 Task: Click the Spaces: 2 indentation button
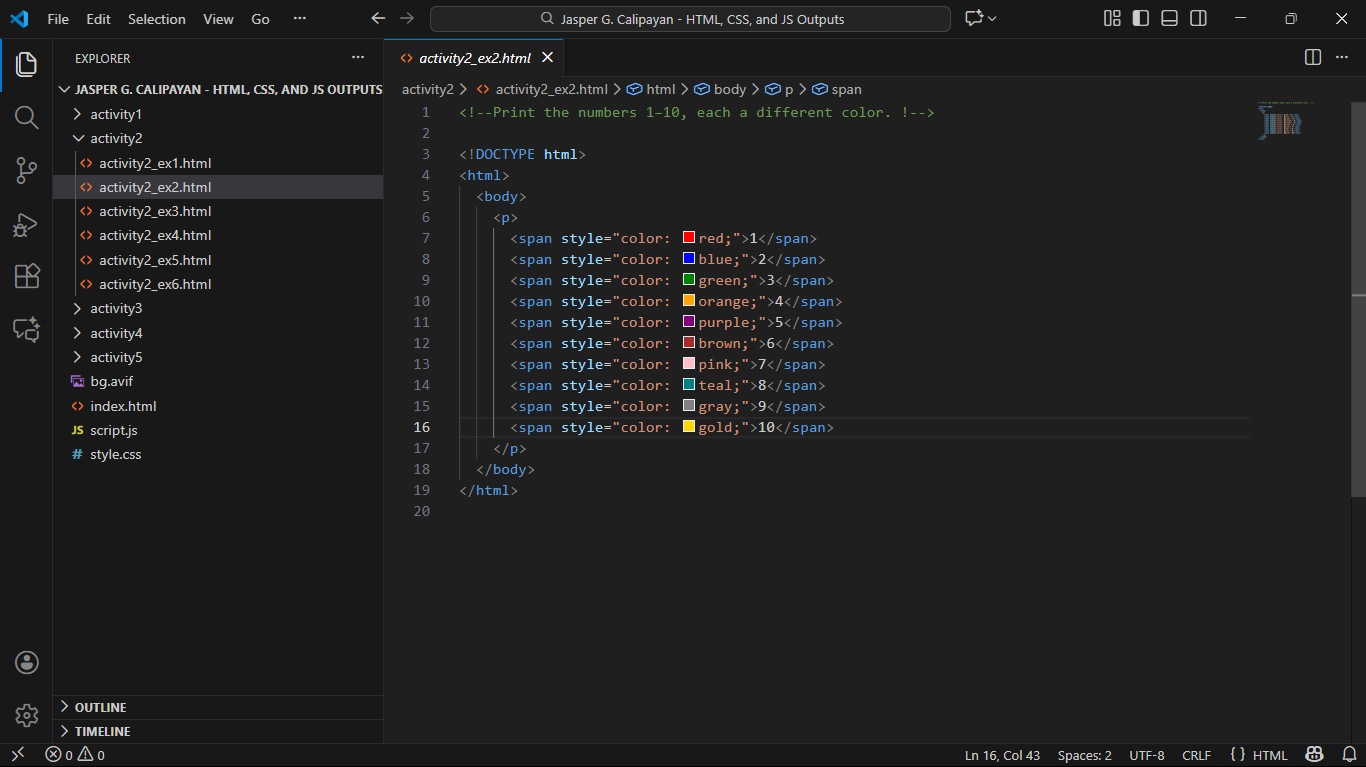pyautogui.click(x=1084, y=756)
